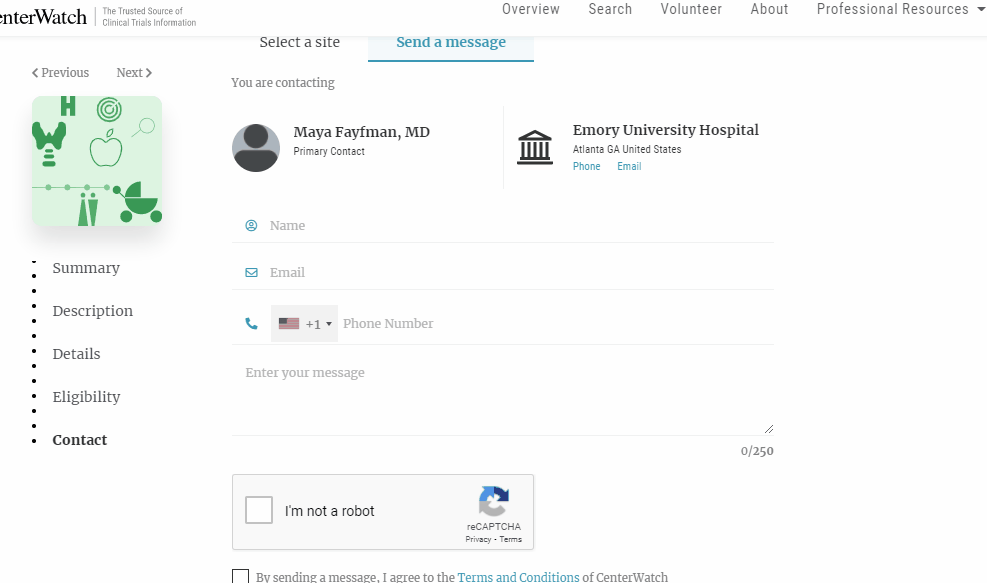The width and height of the screenshot is (987, 583).
Task: Click the US flag icon in the phone field
Action: pyautogui.click(x=289, y=323)
